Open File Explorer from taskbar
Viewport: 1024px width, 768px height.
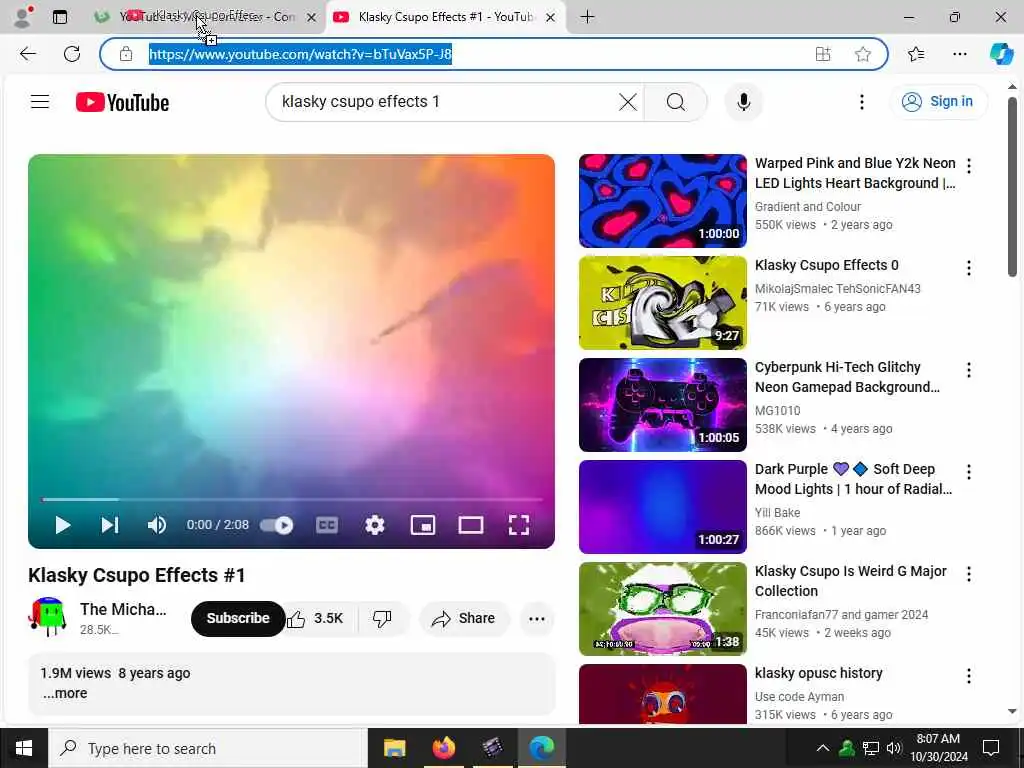(x=394, y=748)
